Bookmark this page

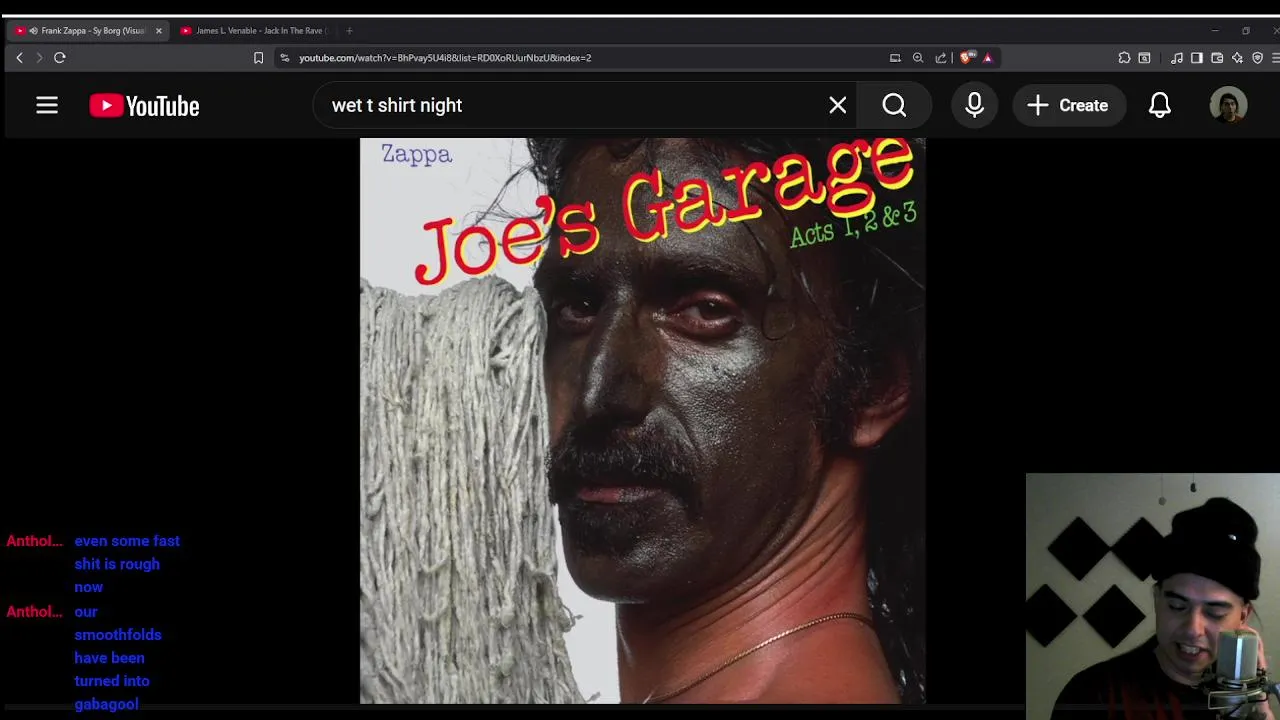click(258, 58)
